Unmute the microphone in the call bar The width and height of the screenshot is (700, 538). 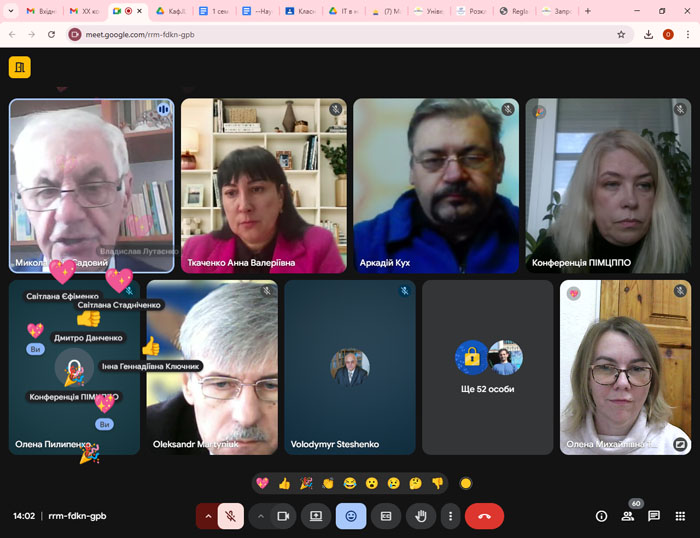pos(230,516)
